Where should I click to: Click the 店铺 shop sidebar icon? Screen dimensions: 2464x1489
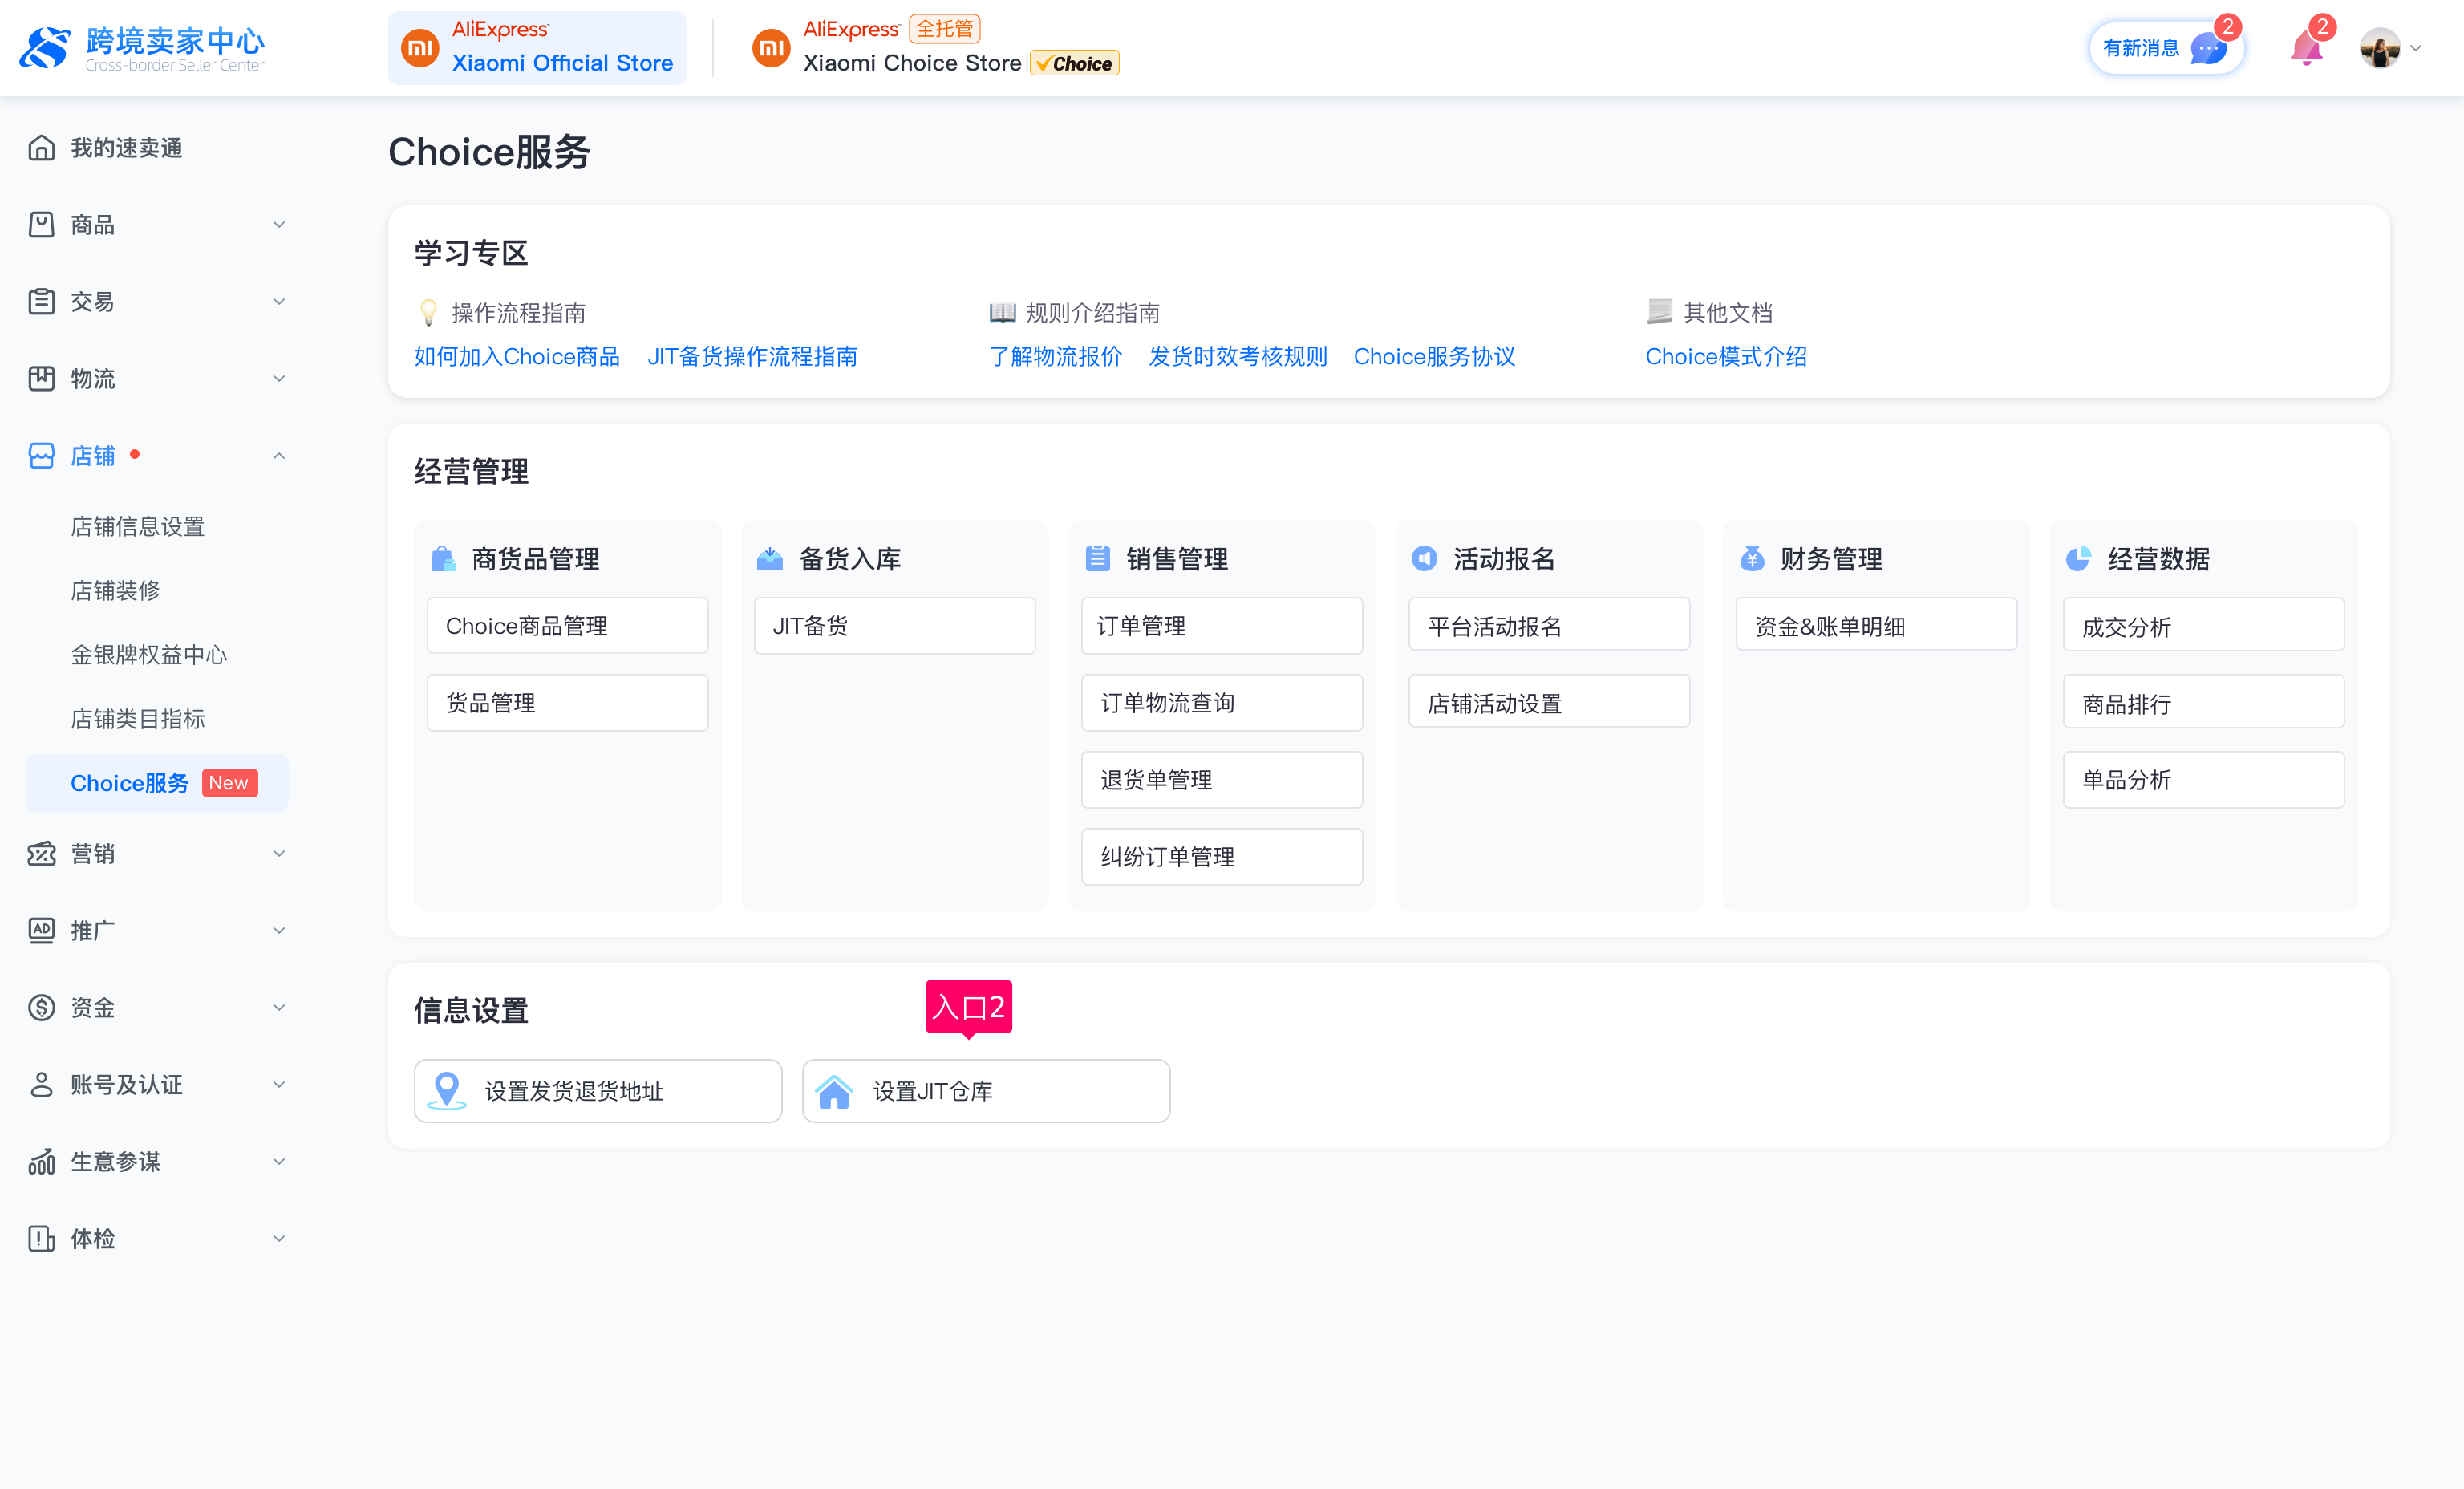(x=42, y=455)
